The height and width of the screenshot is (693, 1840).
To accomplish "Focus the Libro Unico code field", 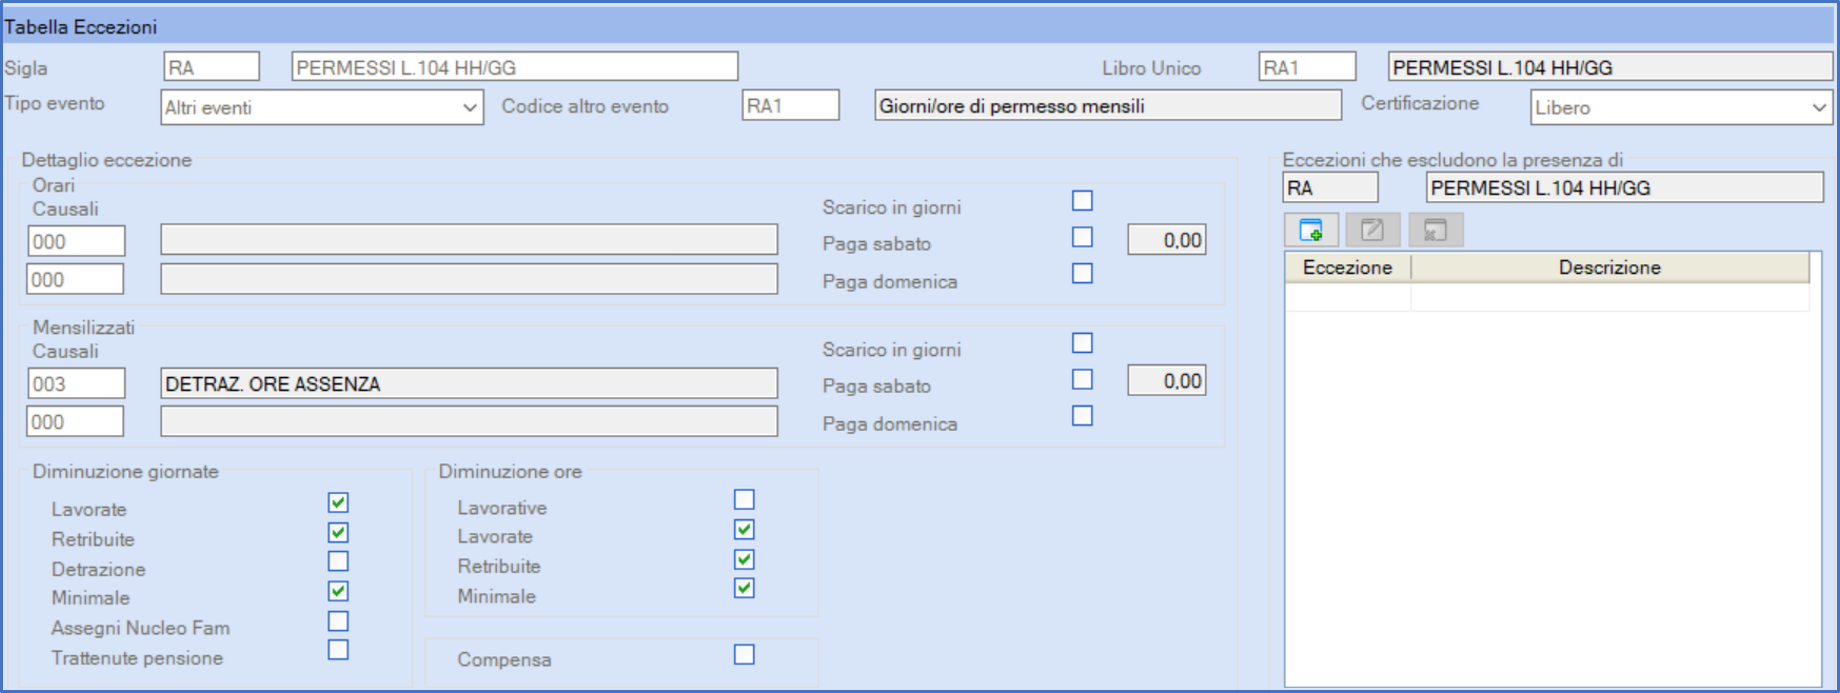I will point(1307,67).
